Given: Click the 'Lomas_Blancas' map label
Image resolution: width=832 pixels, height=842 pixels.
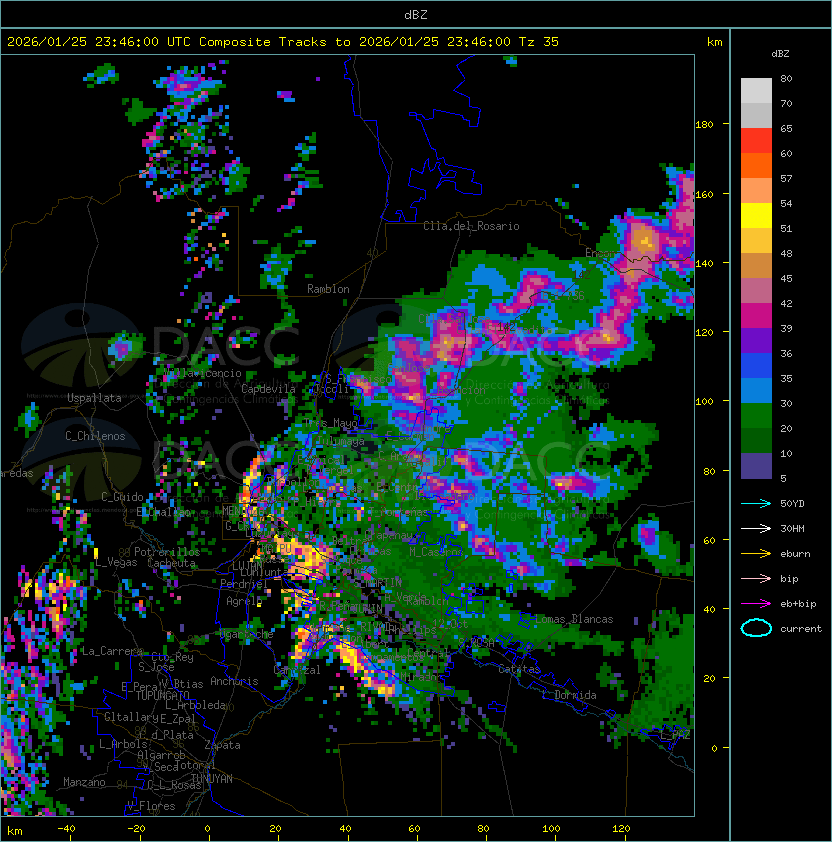Looking at the screenshot, I should point(574,619).
